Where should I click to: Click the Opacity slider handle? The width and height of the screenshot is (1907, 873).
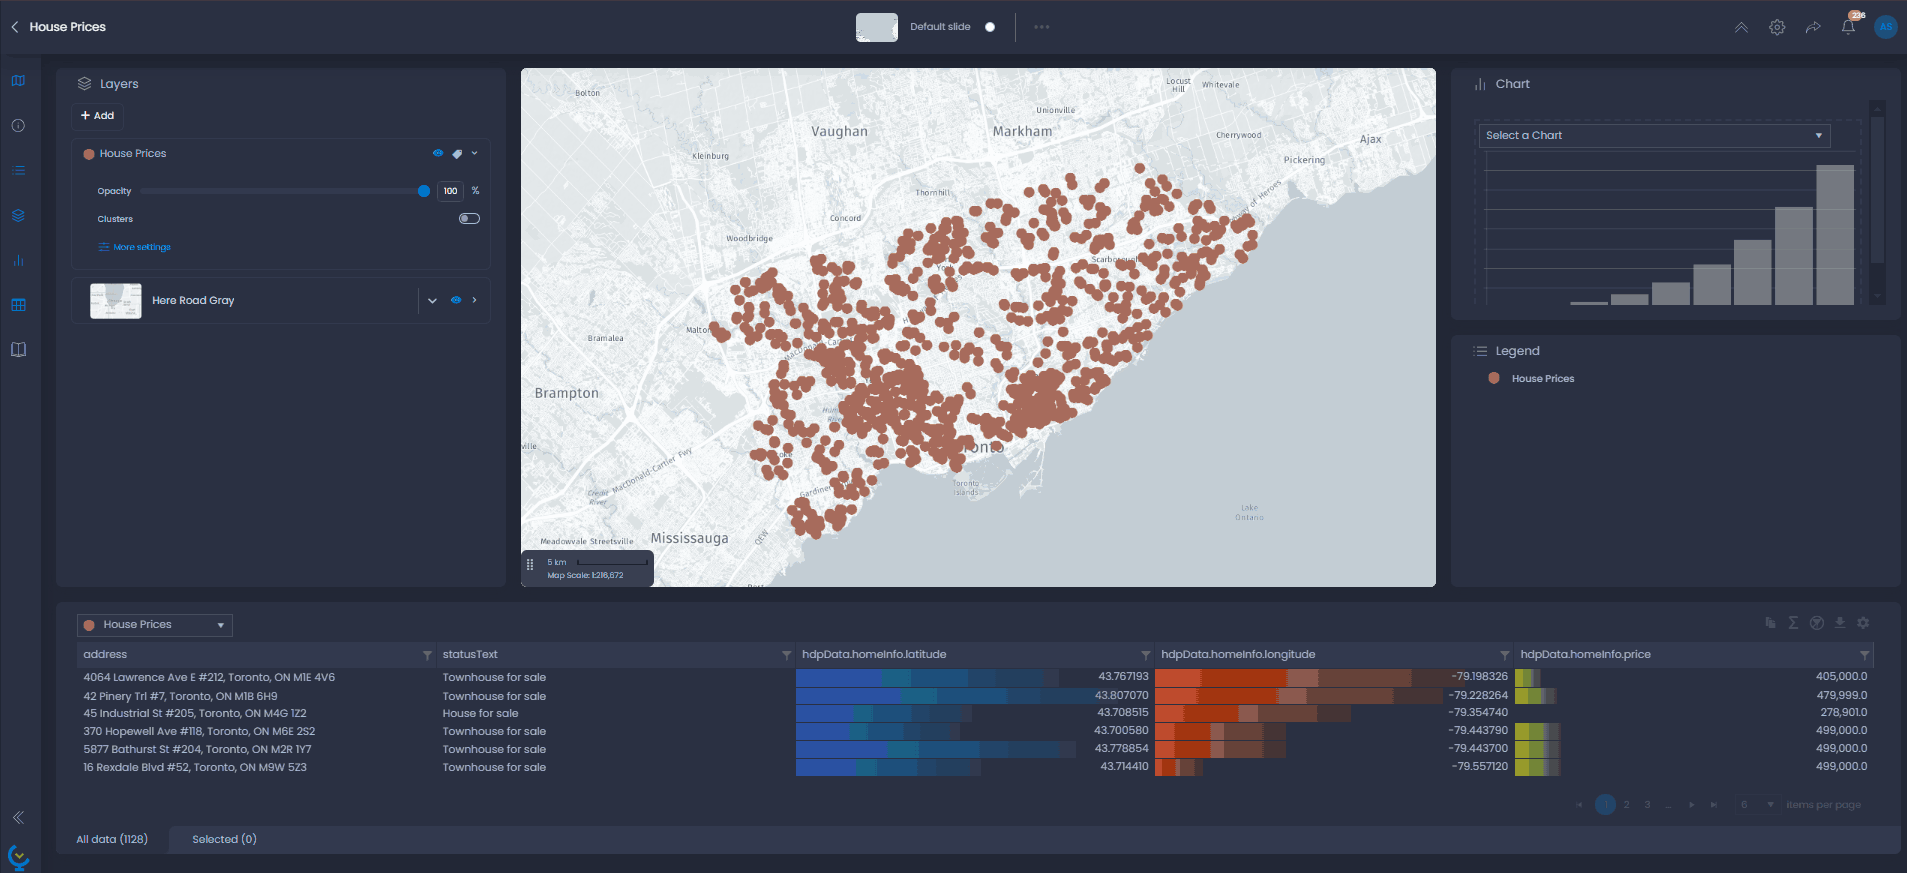424,191
